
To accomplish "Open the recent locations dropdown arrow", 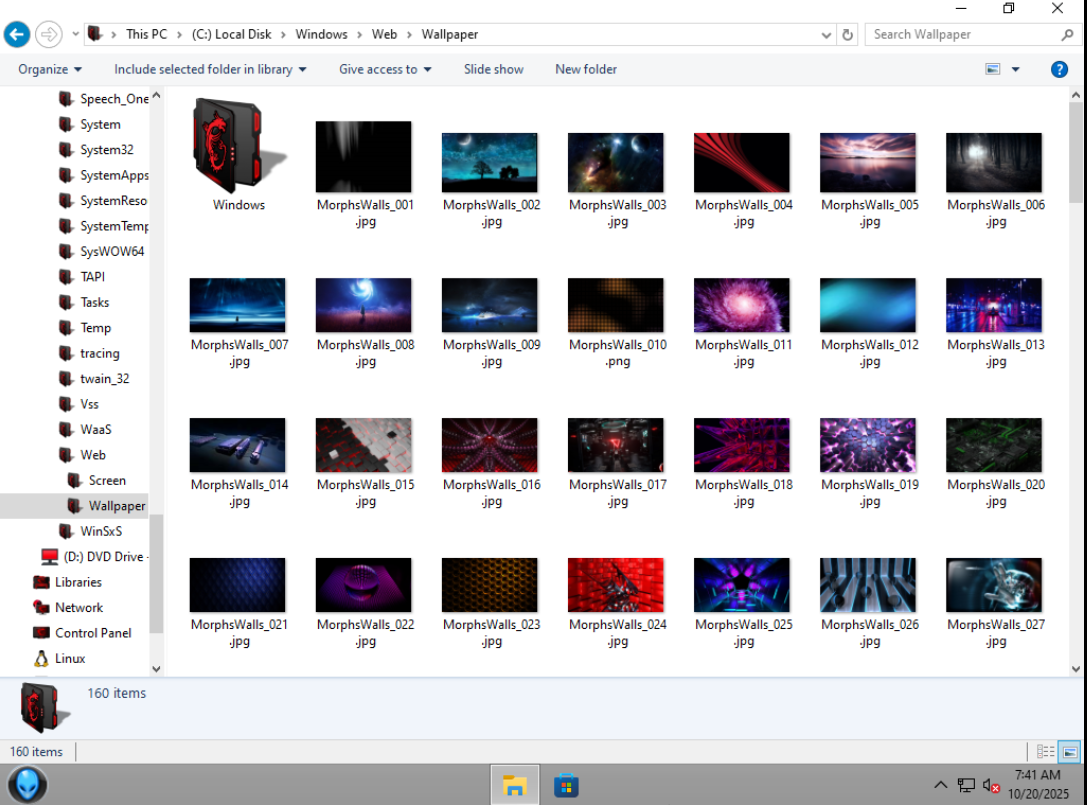I will click(76, 34).
